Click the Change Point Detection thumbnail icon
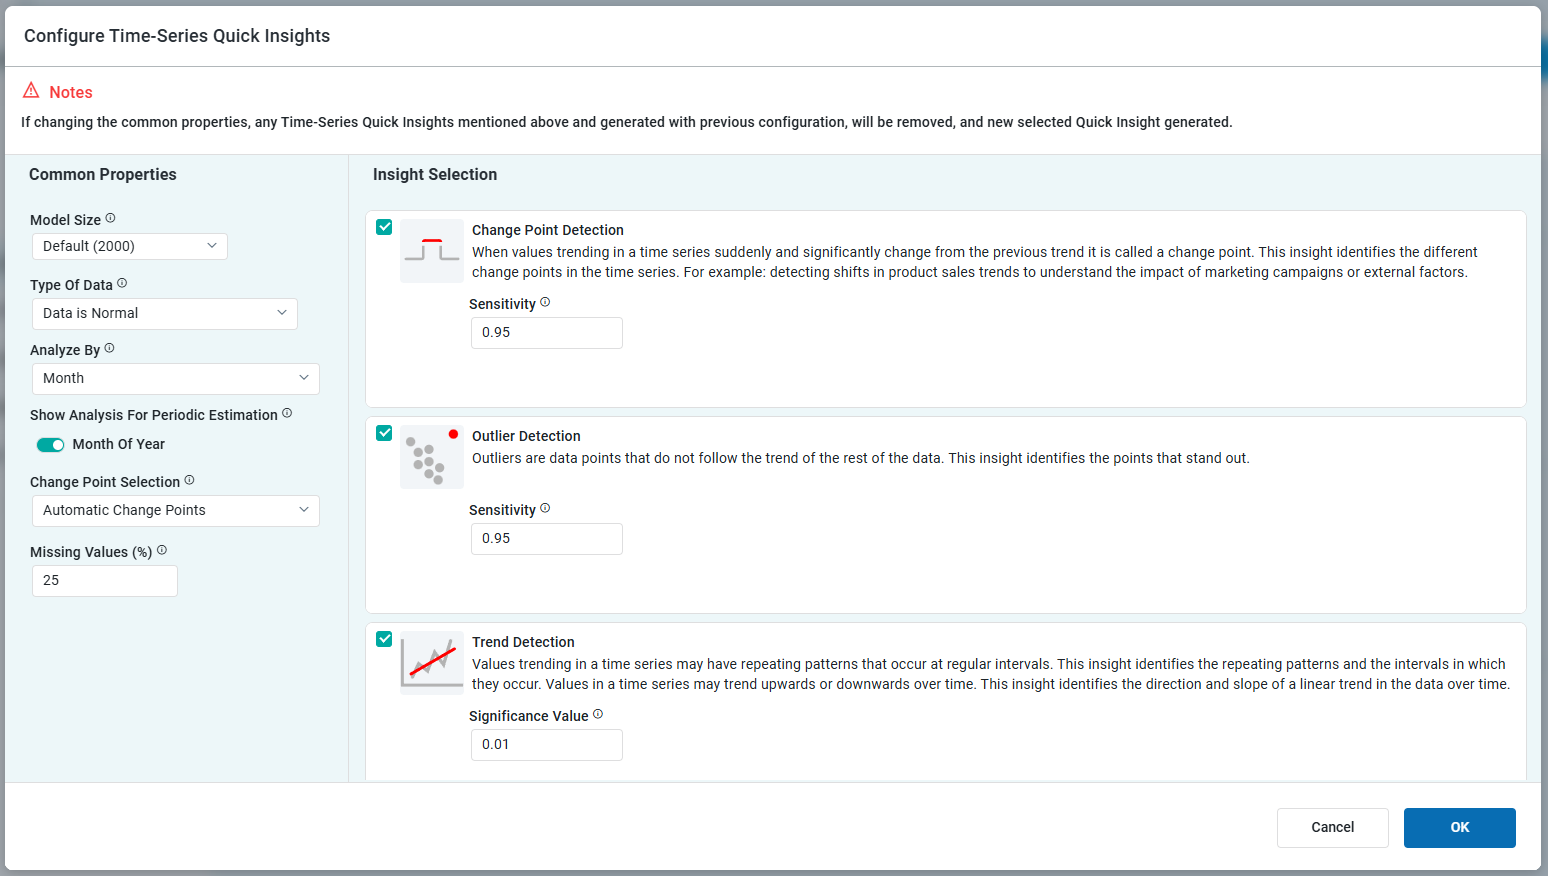The height and width of the screenshot is (876, 1548). point(431,251)
